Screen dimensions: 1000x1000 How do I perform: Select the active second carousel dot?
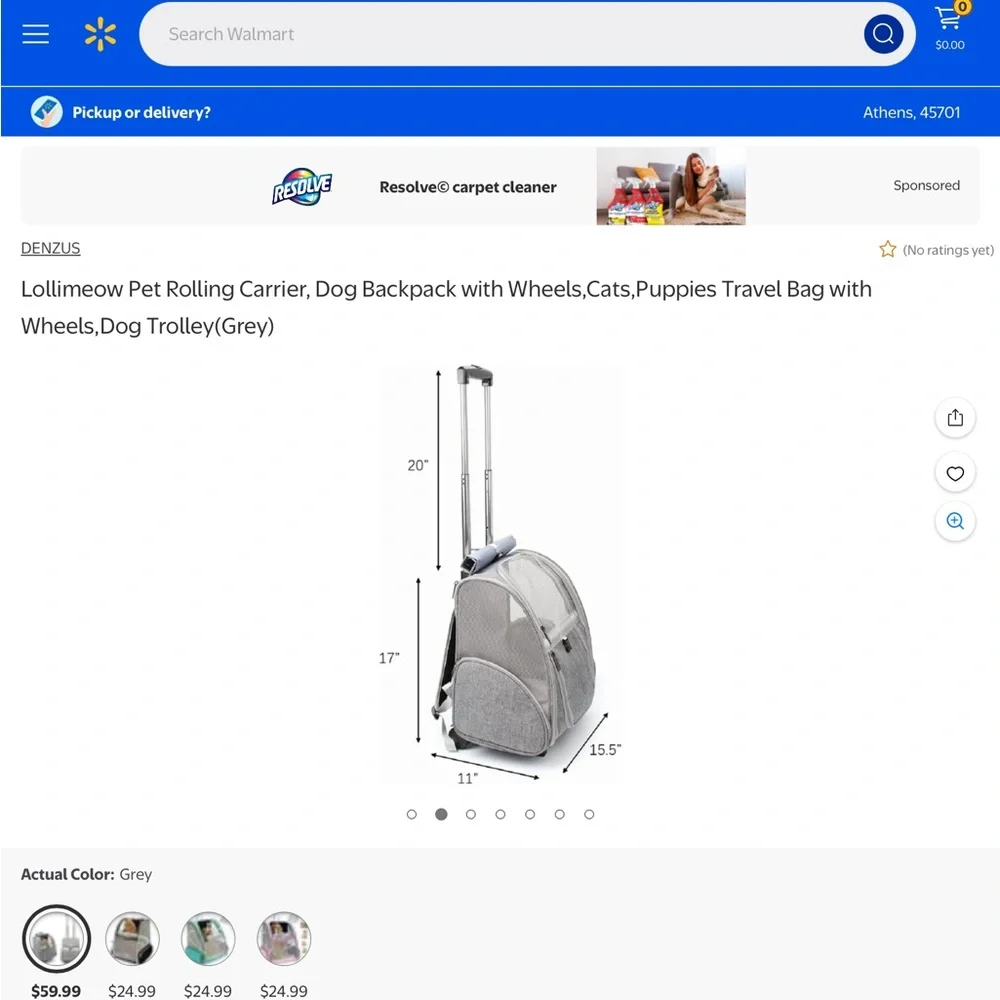tap(441, 814)
